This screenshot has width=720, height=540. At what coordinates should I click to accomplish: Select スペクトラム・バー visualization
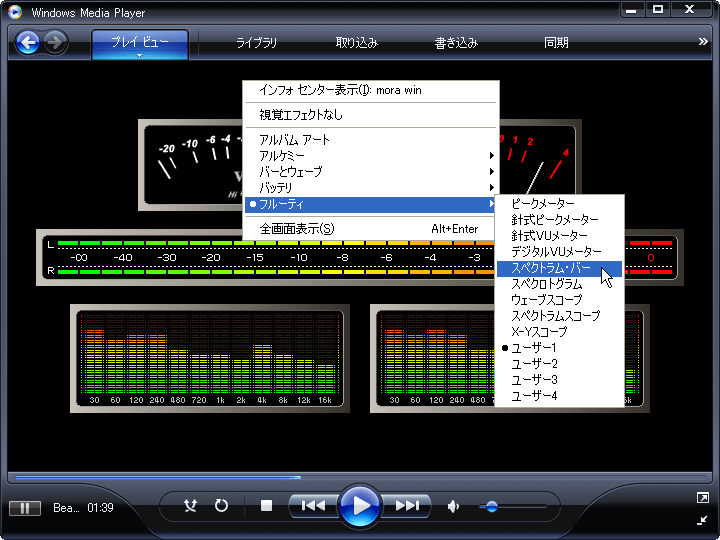[x=559, y=268]
